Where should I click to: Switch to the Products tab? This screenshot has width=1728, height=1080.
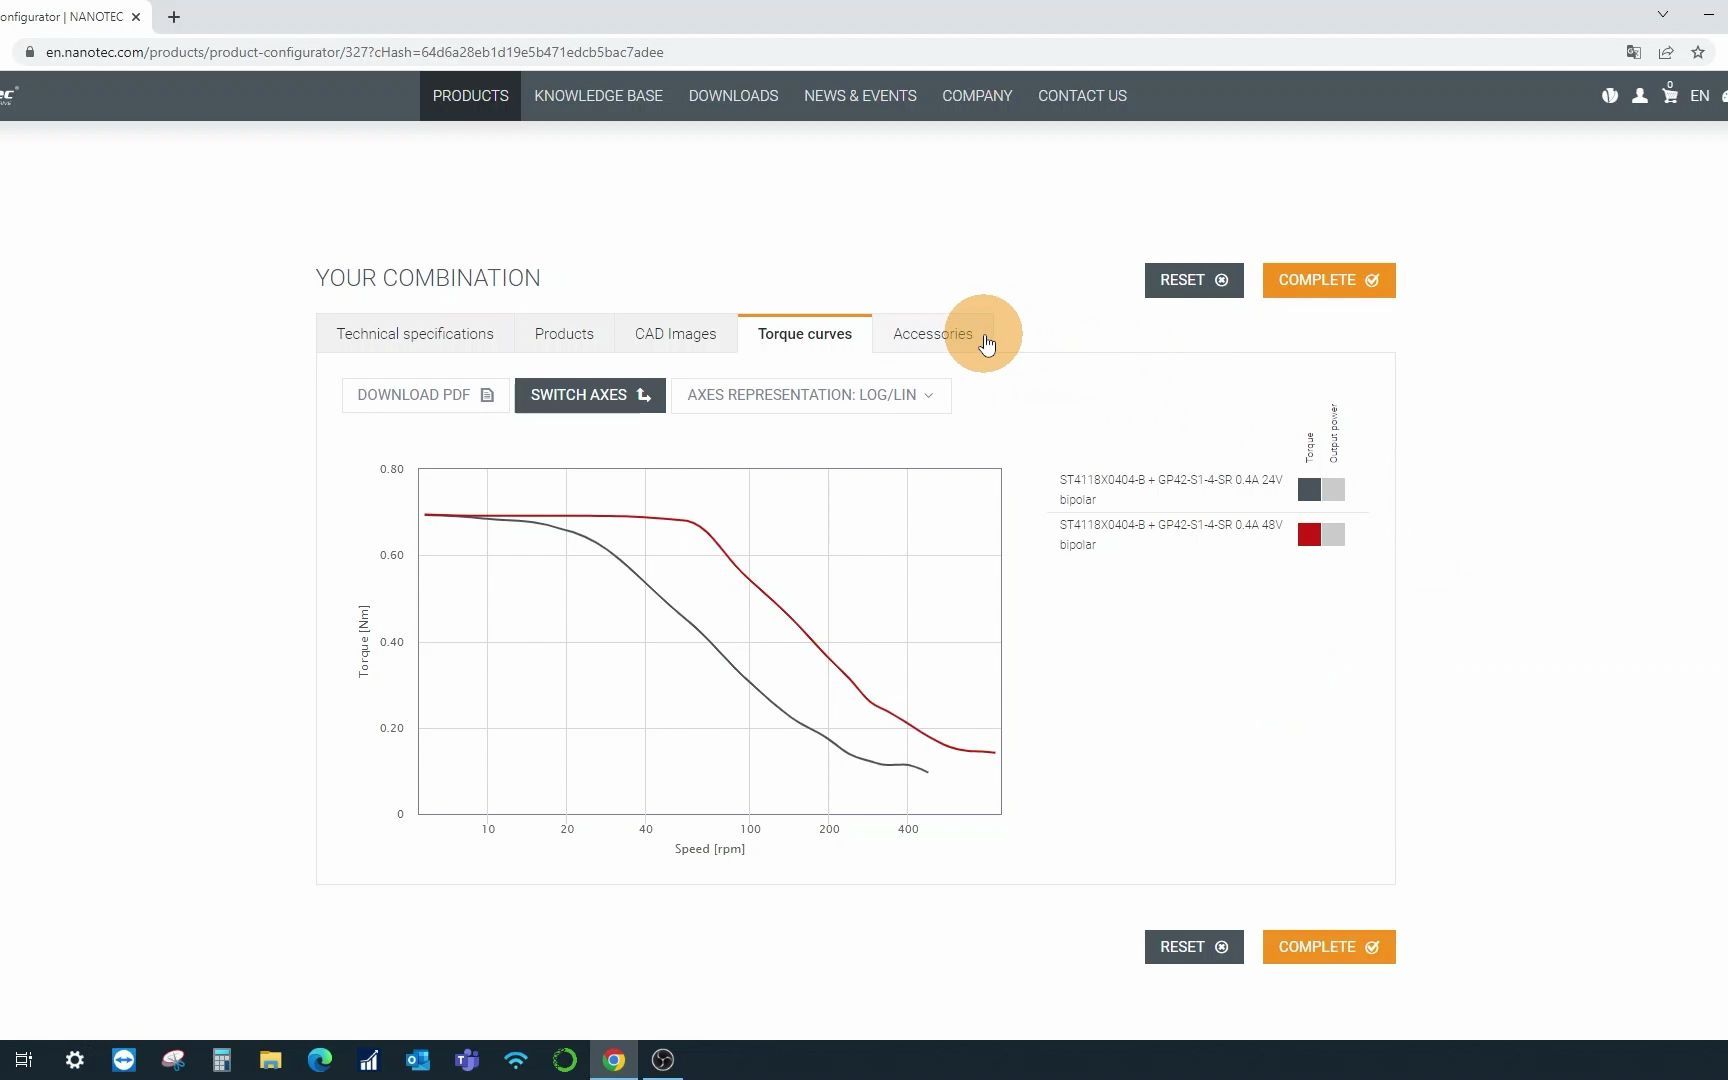coord(564,334)
